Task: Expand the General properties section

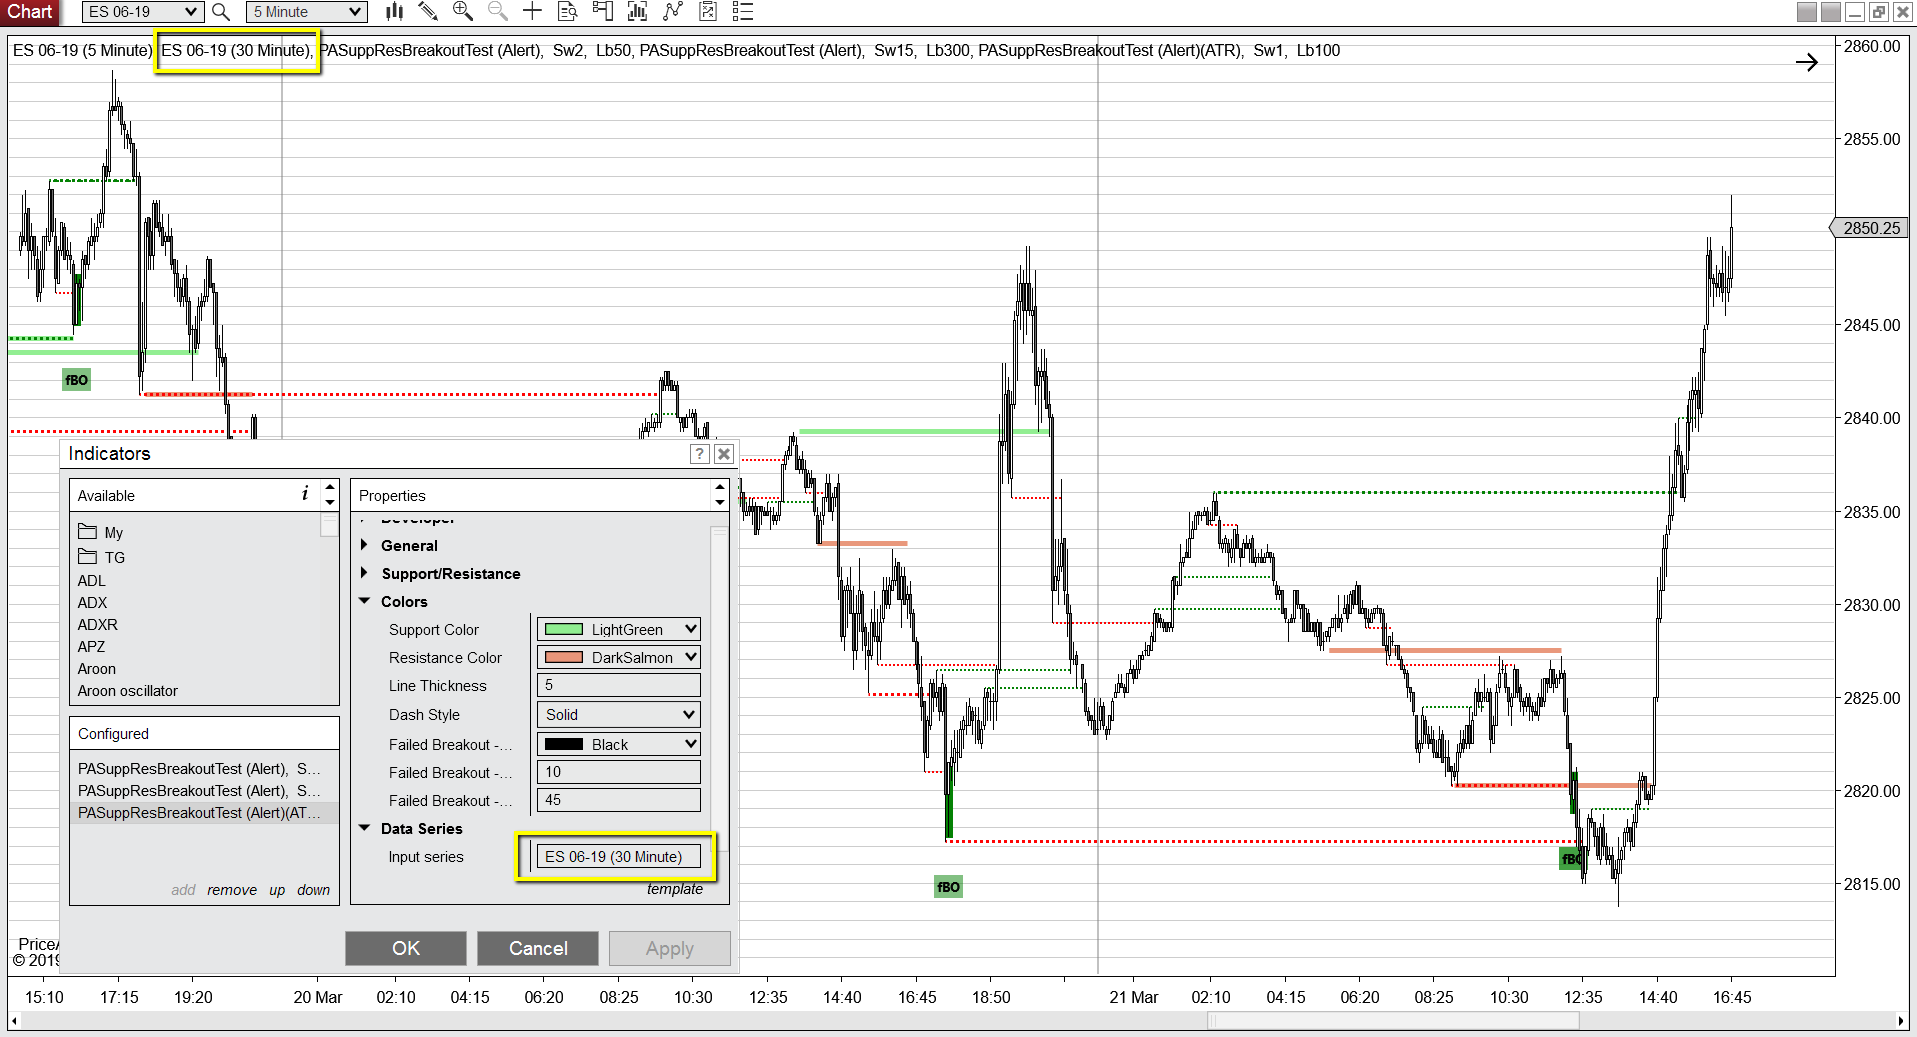Action: [x=364, y=545]
